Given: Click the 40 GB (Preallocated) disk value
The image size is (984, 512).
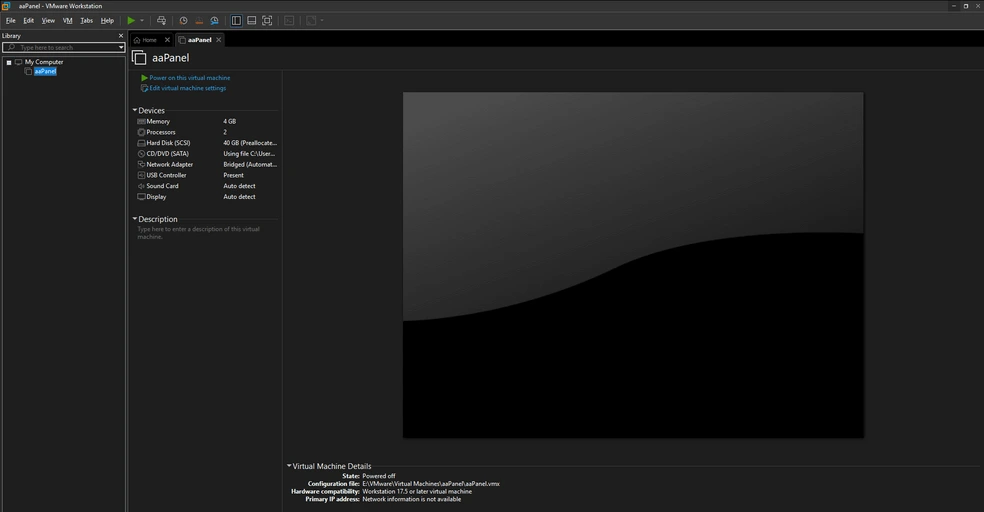Looking at the screenshot, I should pyautogui.click(x=250, y=143).
